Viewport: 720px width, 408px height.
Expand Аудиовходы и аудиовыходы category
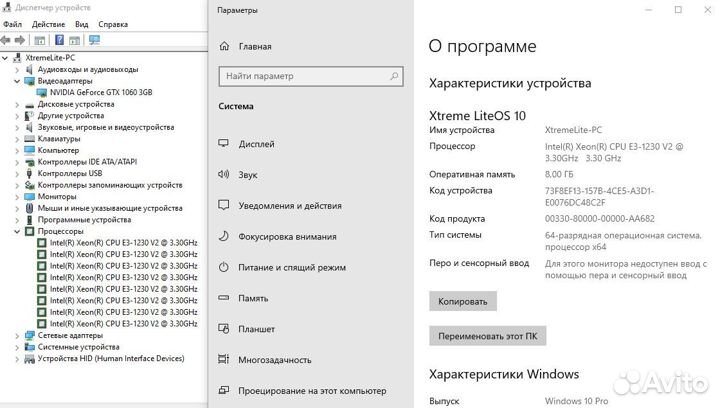pyautogui.click(x=17, y=70)
